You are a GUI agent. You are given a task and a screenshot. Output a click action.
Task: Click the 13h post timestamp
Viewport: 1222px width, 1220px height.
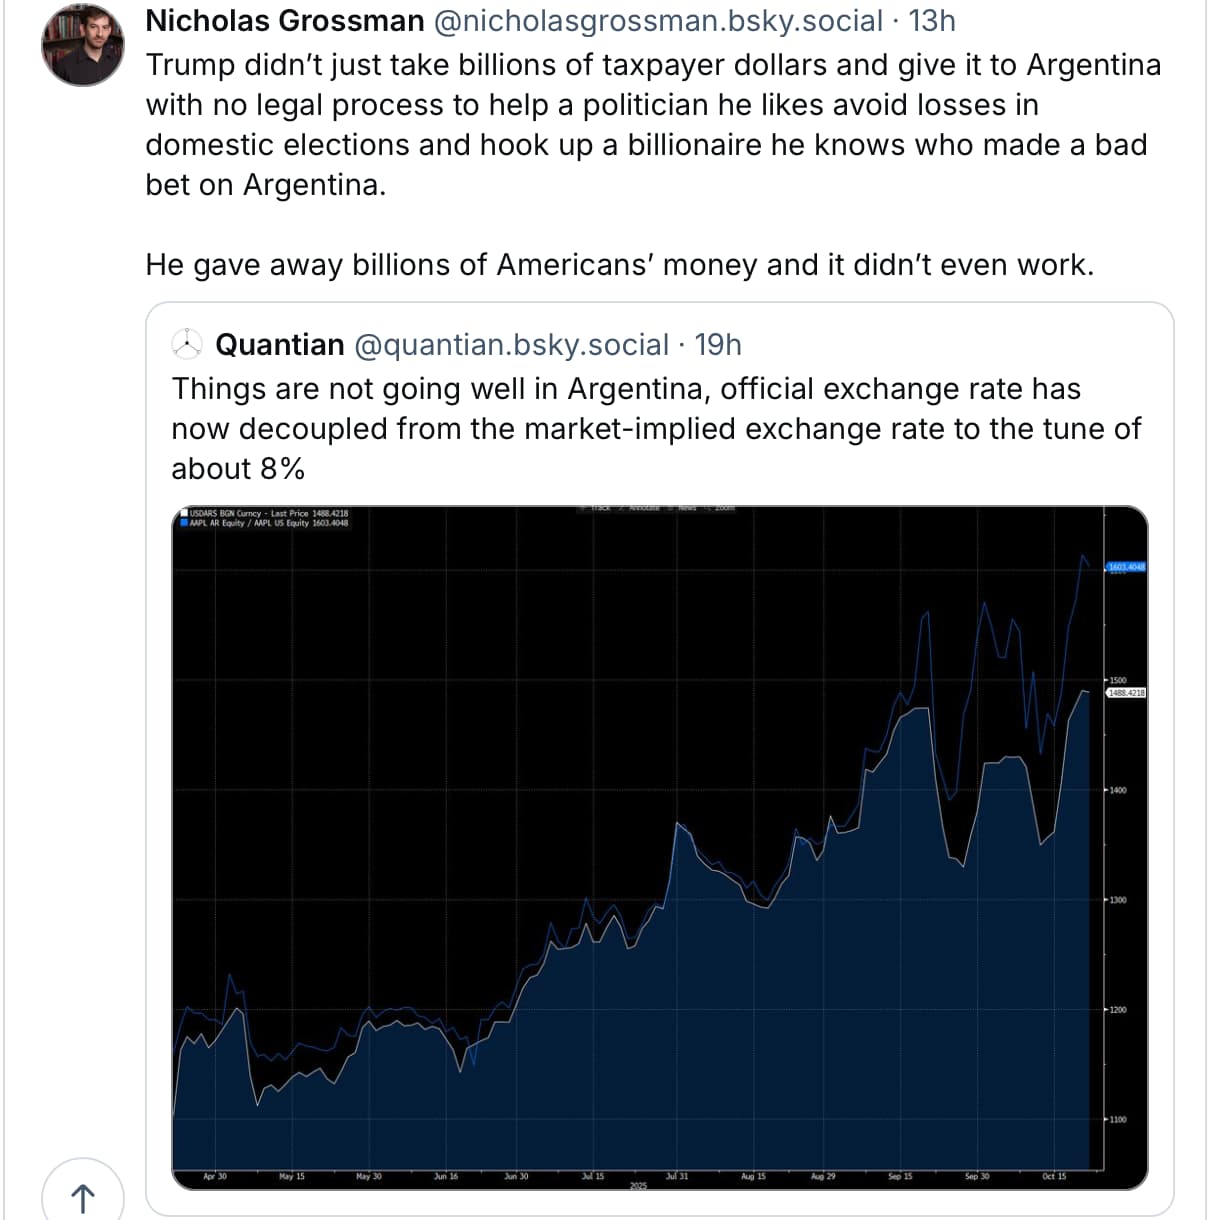931,21
